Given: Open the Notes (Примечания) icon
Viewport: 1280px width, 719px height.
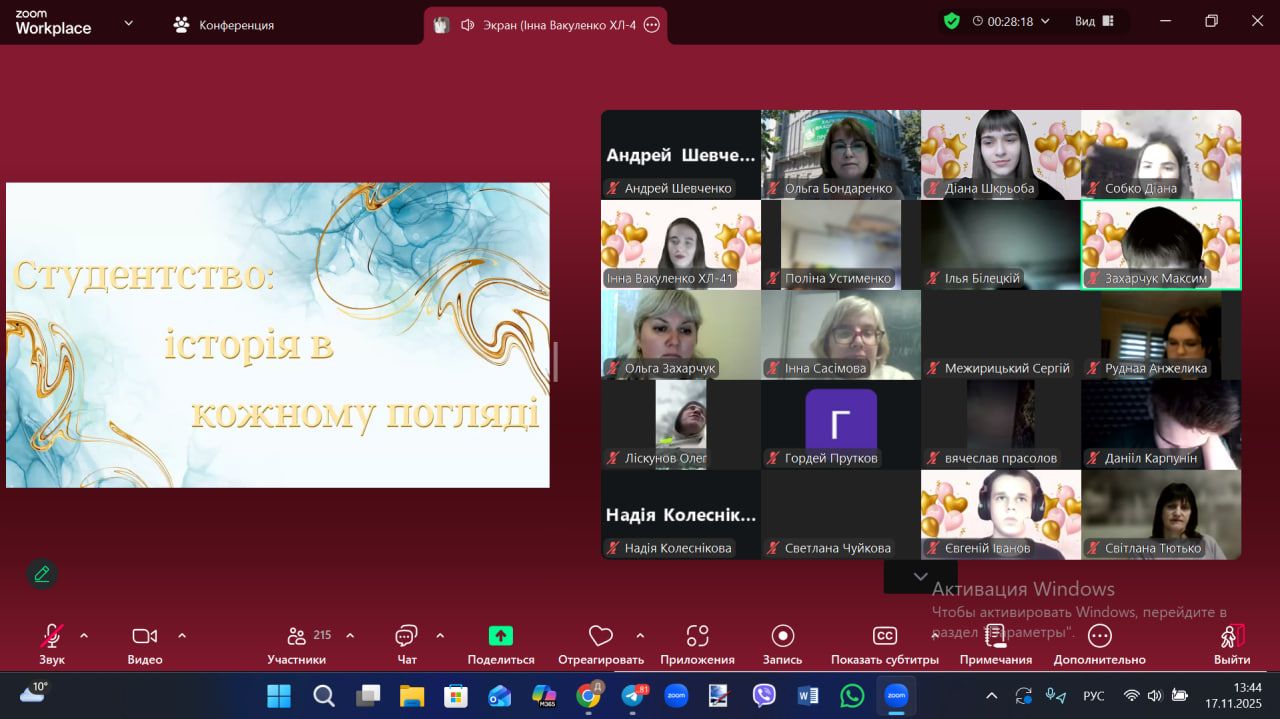Looking at the screenshot, I should tap(995, 636).
